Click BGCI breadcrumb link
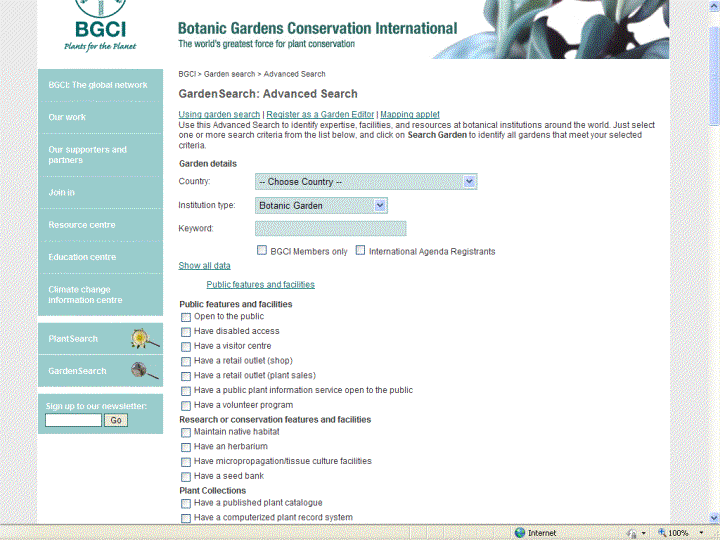The width and height of the screenshot is (720, 540). 187,74
